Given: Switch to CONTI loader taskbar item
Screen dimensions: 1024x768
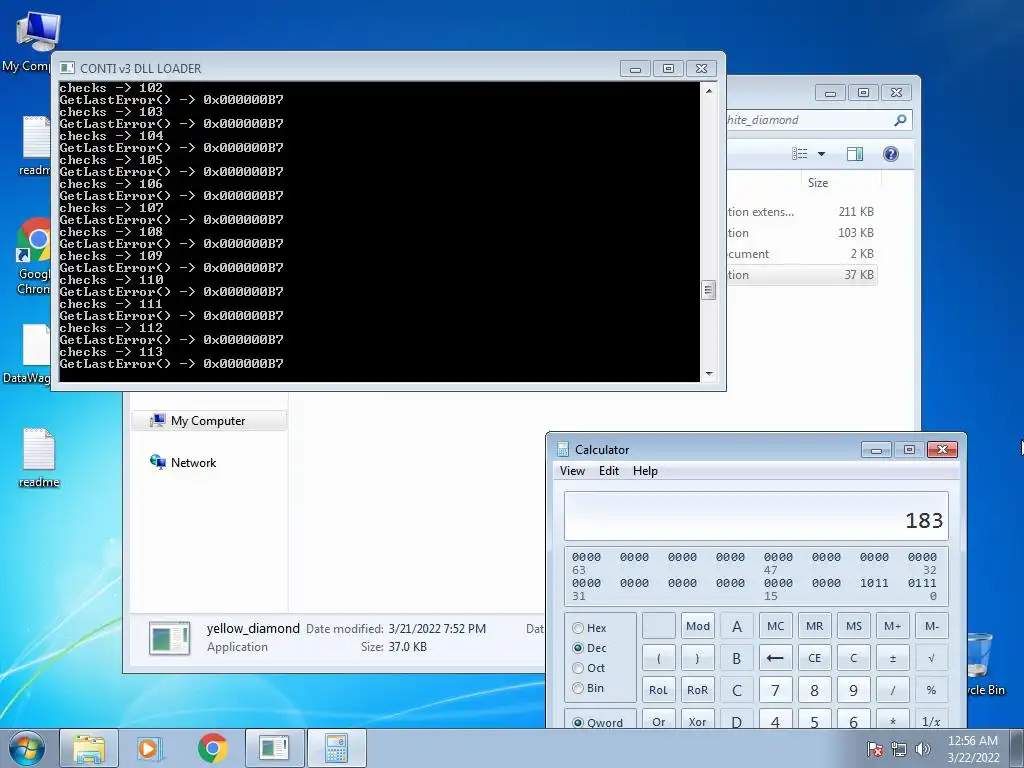Looking at the screenshot, I should click(274, 748).
